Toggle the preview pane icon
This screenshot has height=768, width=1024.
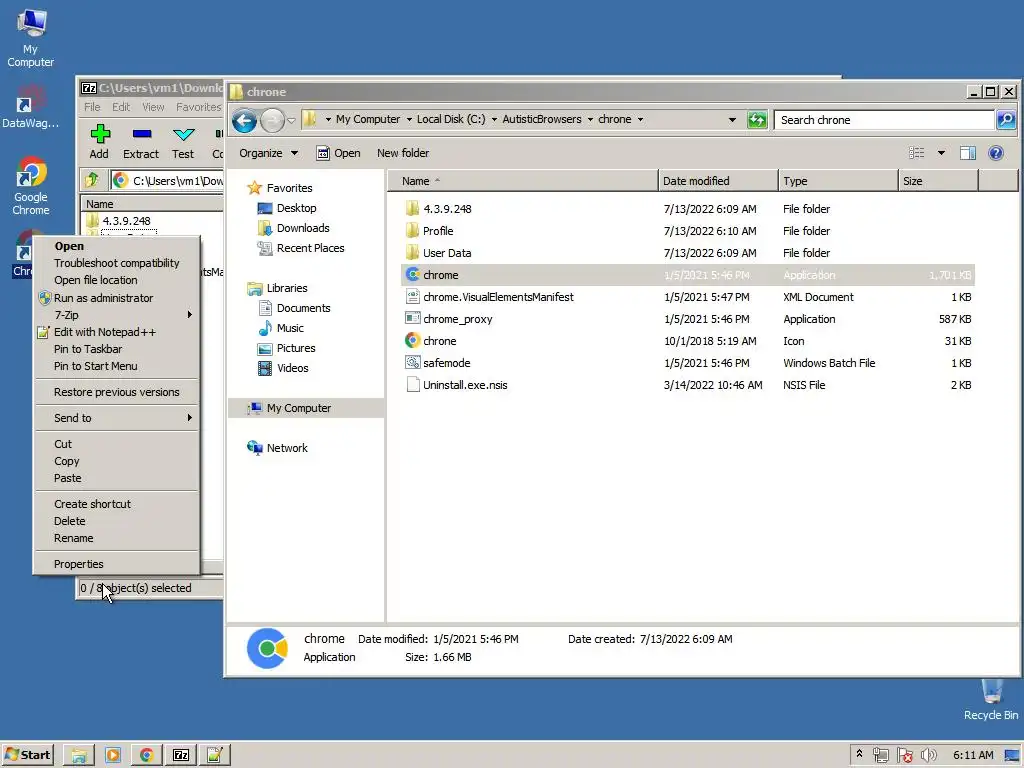click(x=967, y=153)
